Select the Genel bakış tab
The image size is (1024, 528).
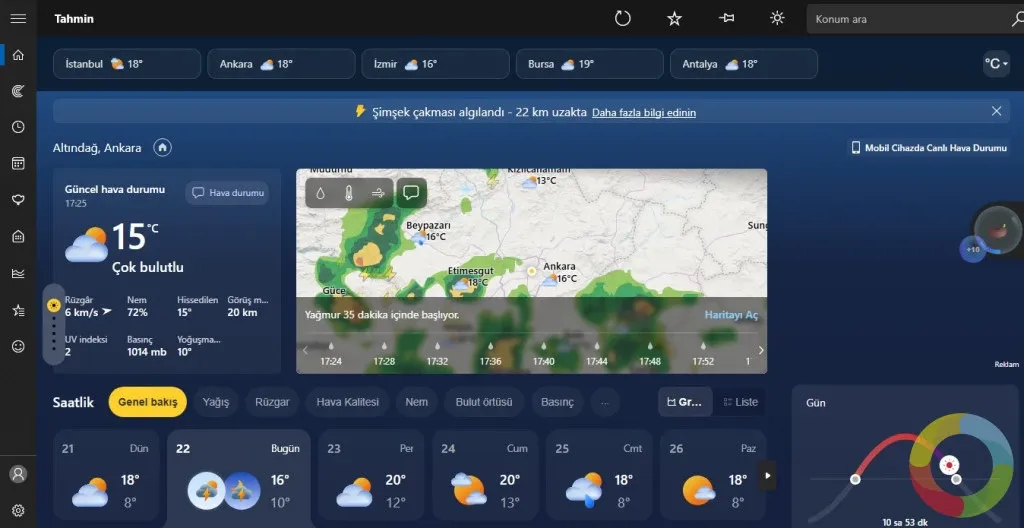pos(148,402)
